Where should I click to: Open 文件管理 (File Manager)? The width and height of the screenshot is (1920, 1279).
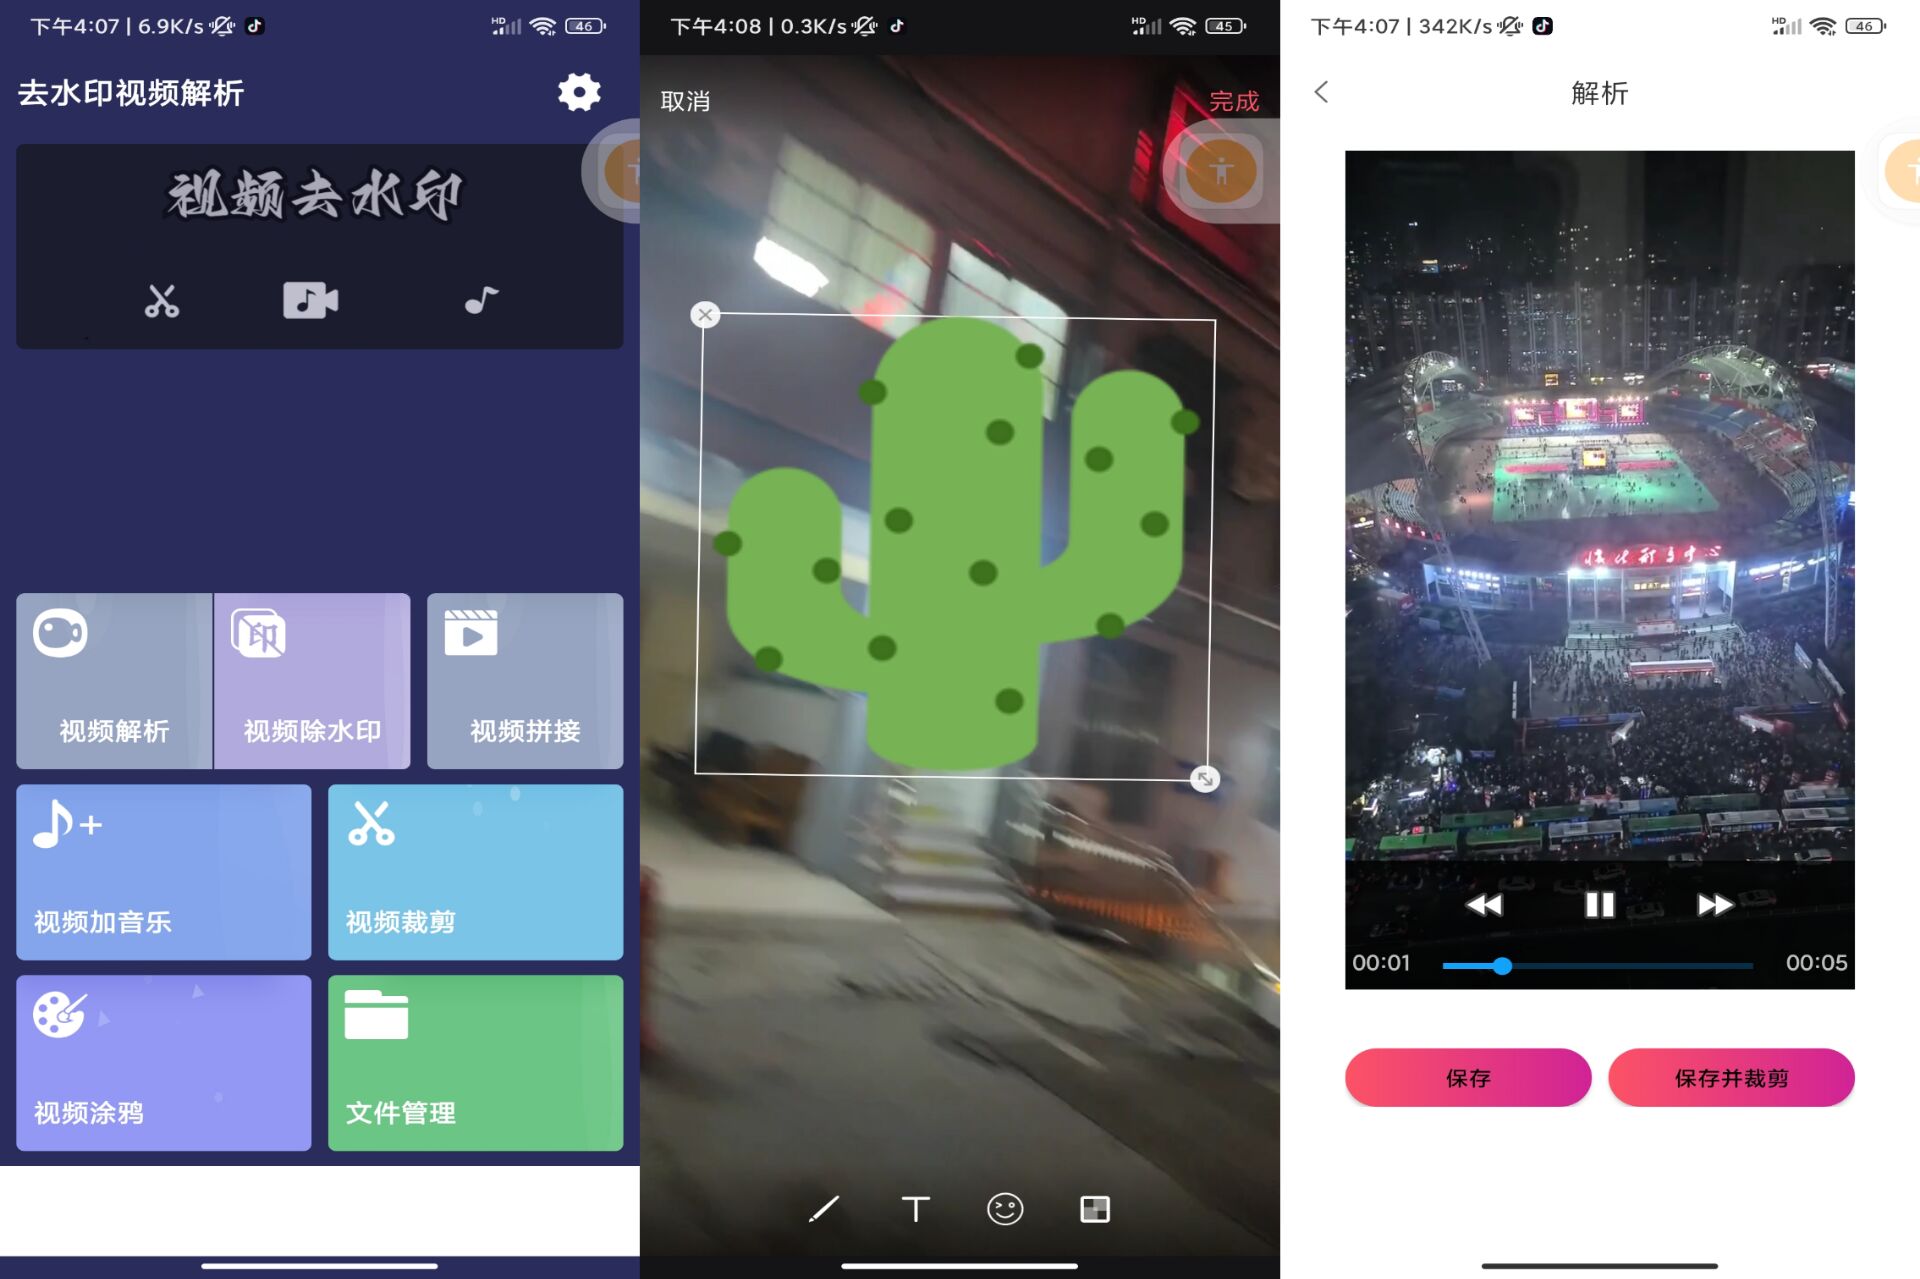pyautogui.click(x=480, y=1062)
